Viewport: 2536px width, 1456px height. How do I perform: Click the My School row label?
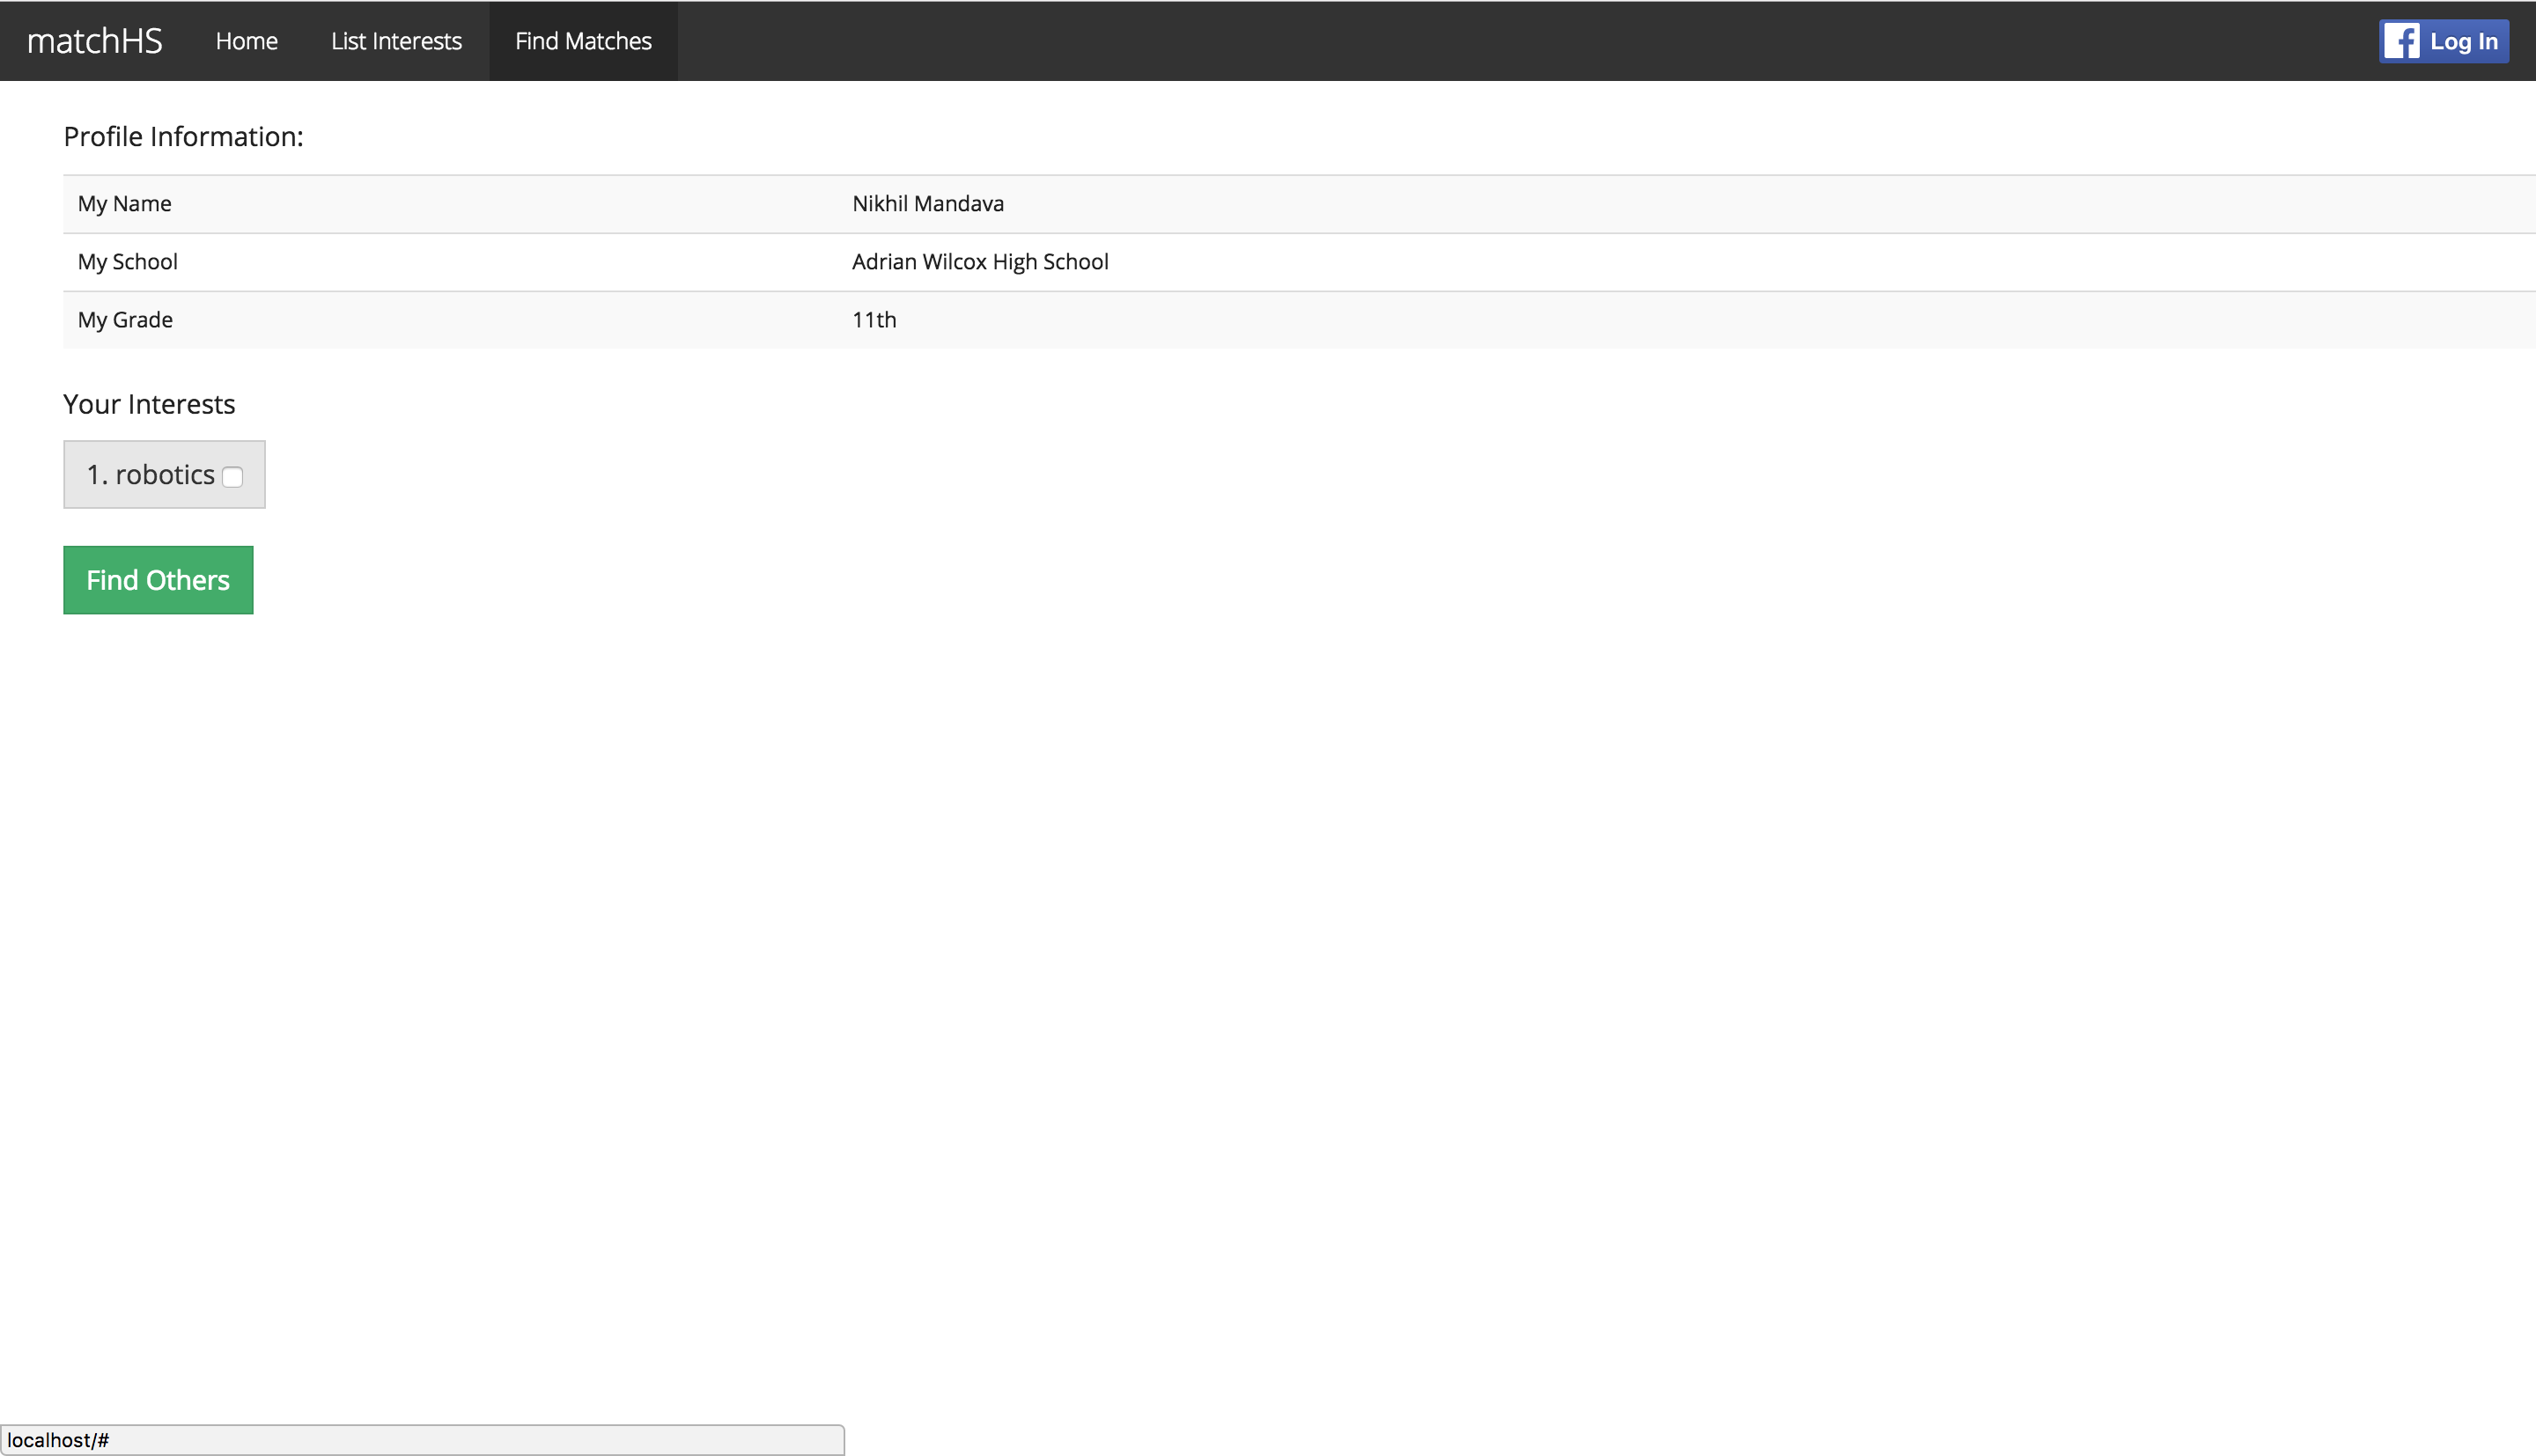tap(128, 262)
